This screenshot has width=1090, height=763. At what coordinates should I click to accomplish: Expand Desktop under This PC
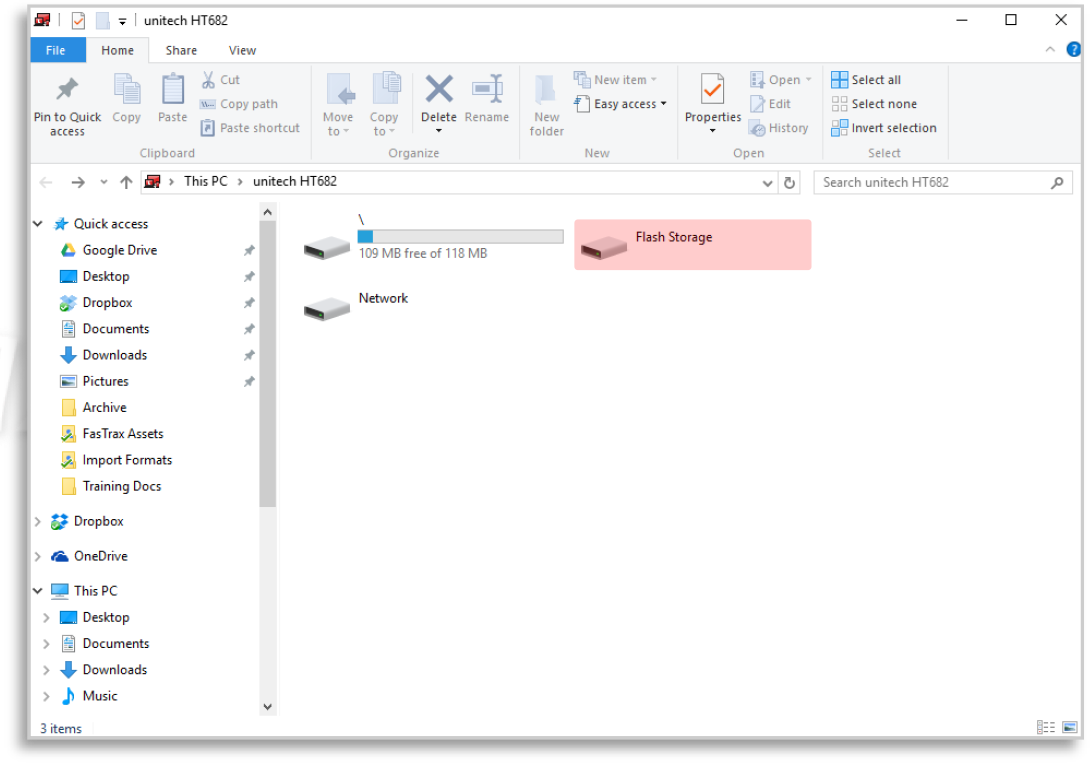click(x=47, y=617)
